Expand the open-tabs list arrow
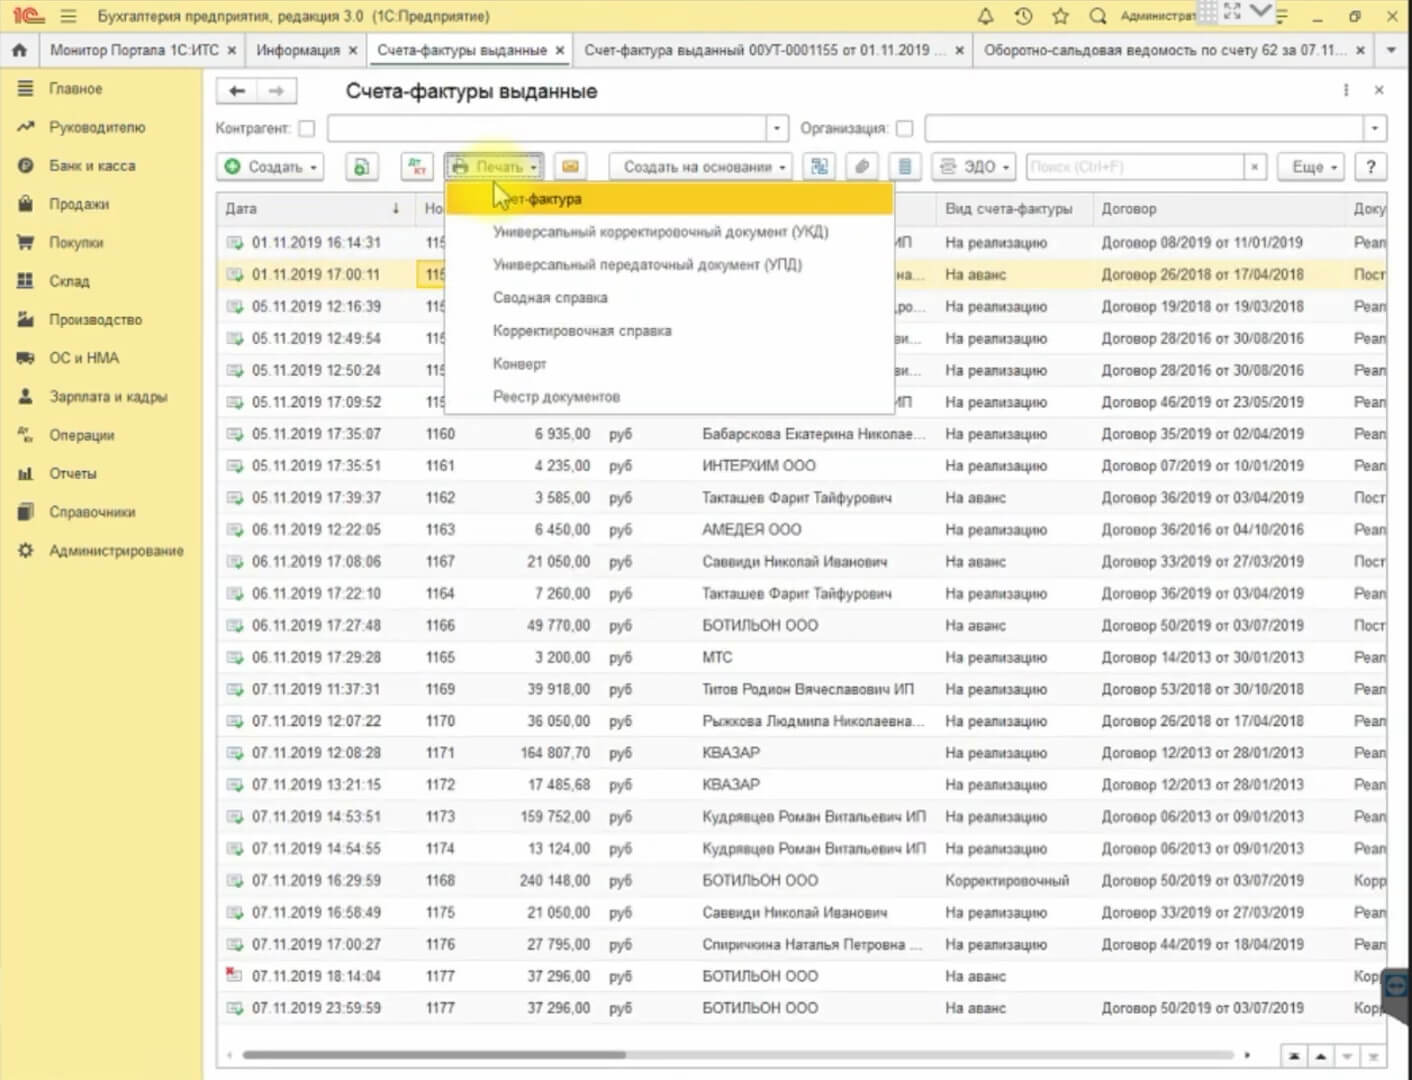The height and width of the screenshot is (1080, 1412). pyautogui.click(x=1391, y=49)
